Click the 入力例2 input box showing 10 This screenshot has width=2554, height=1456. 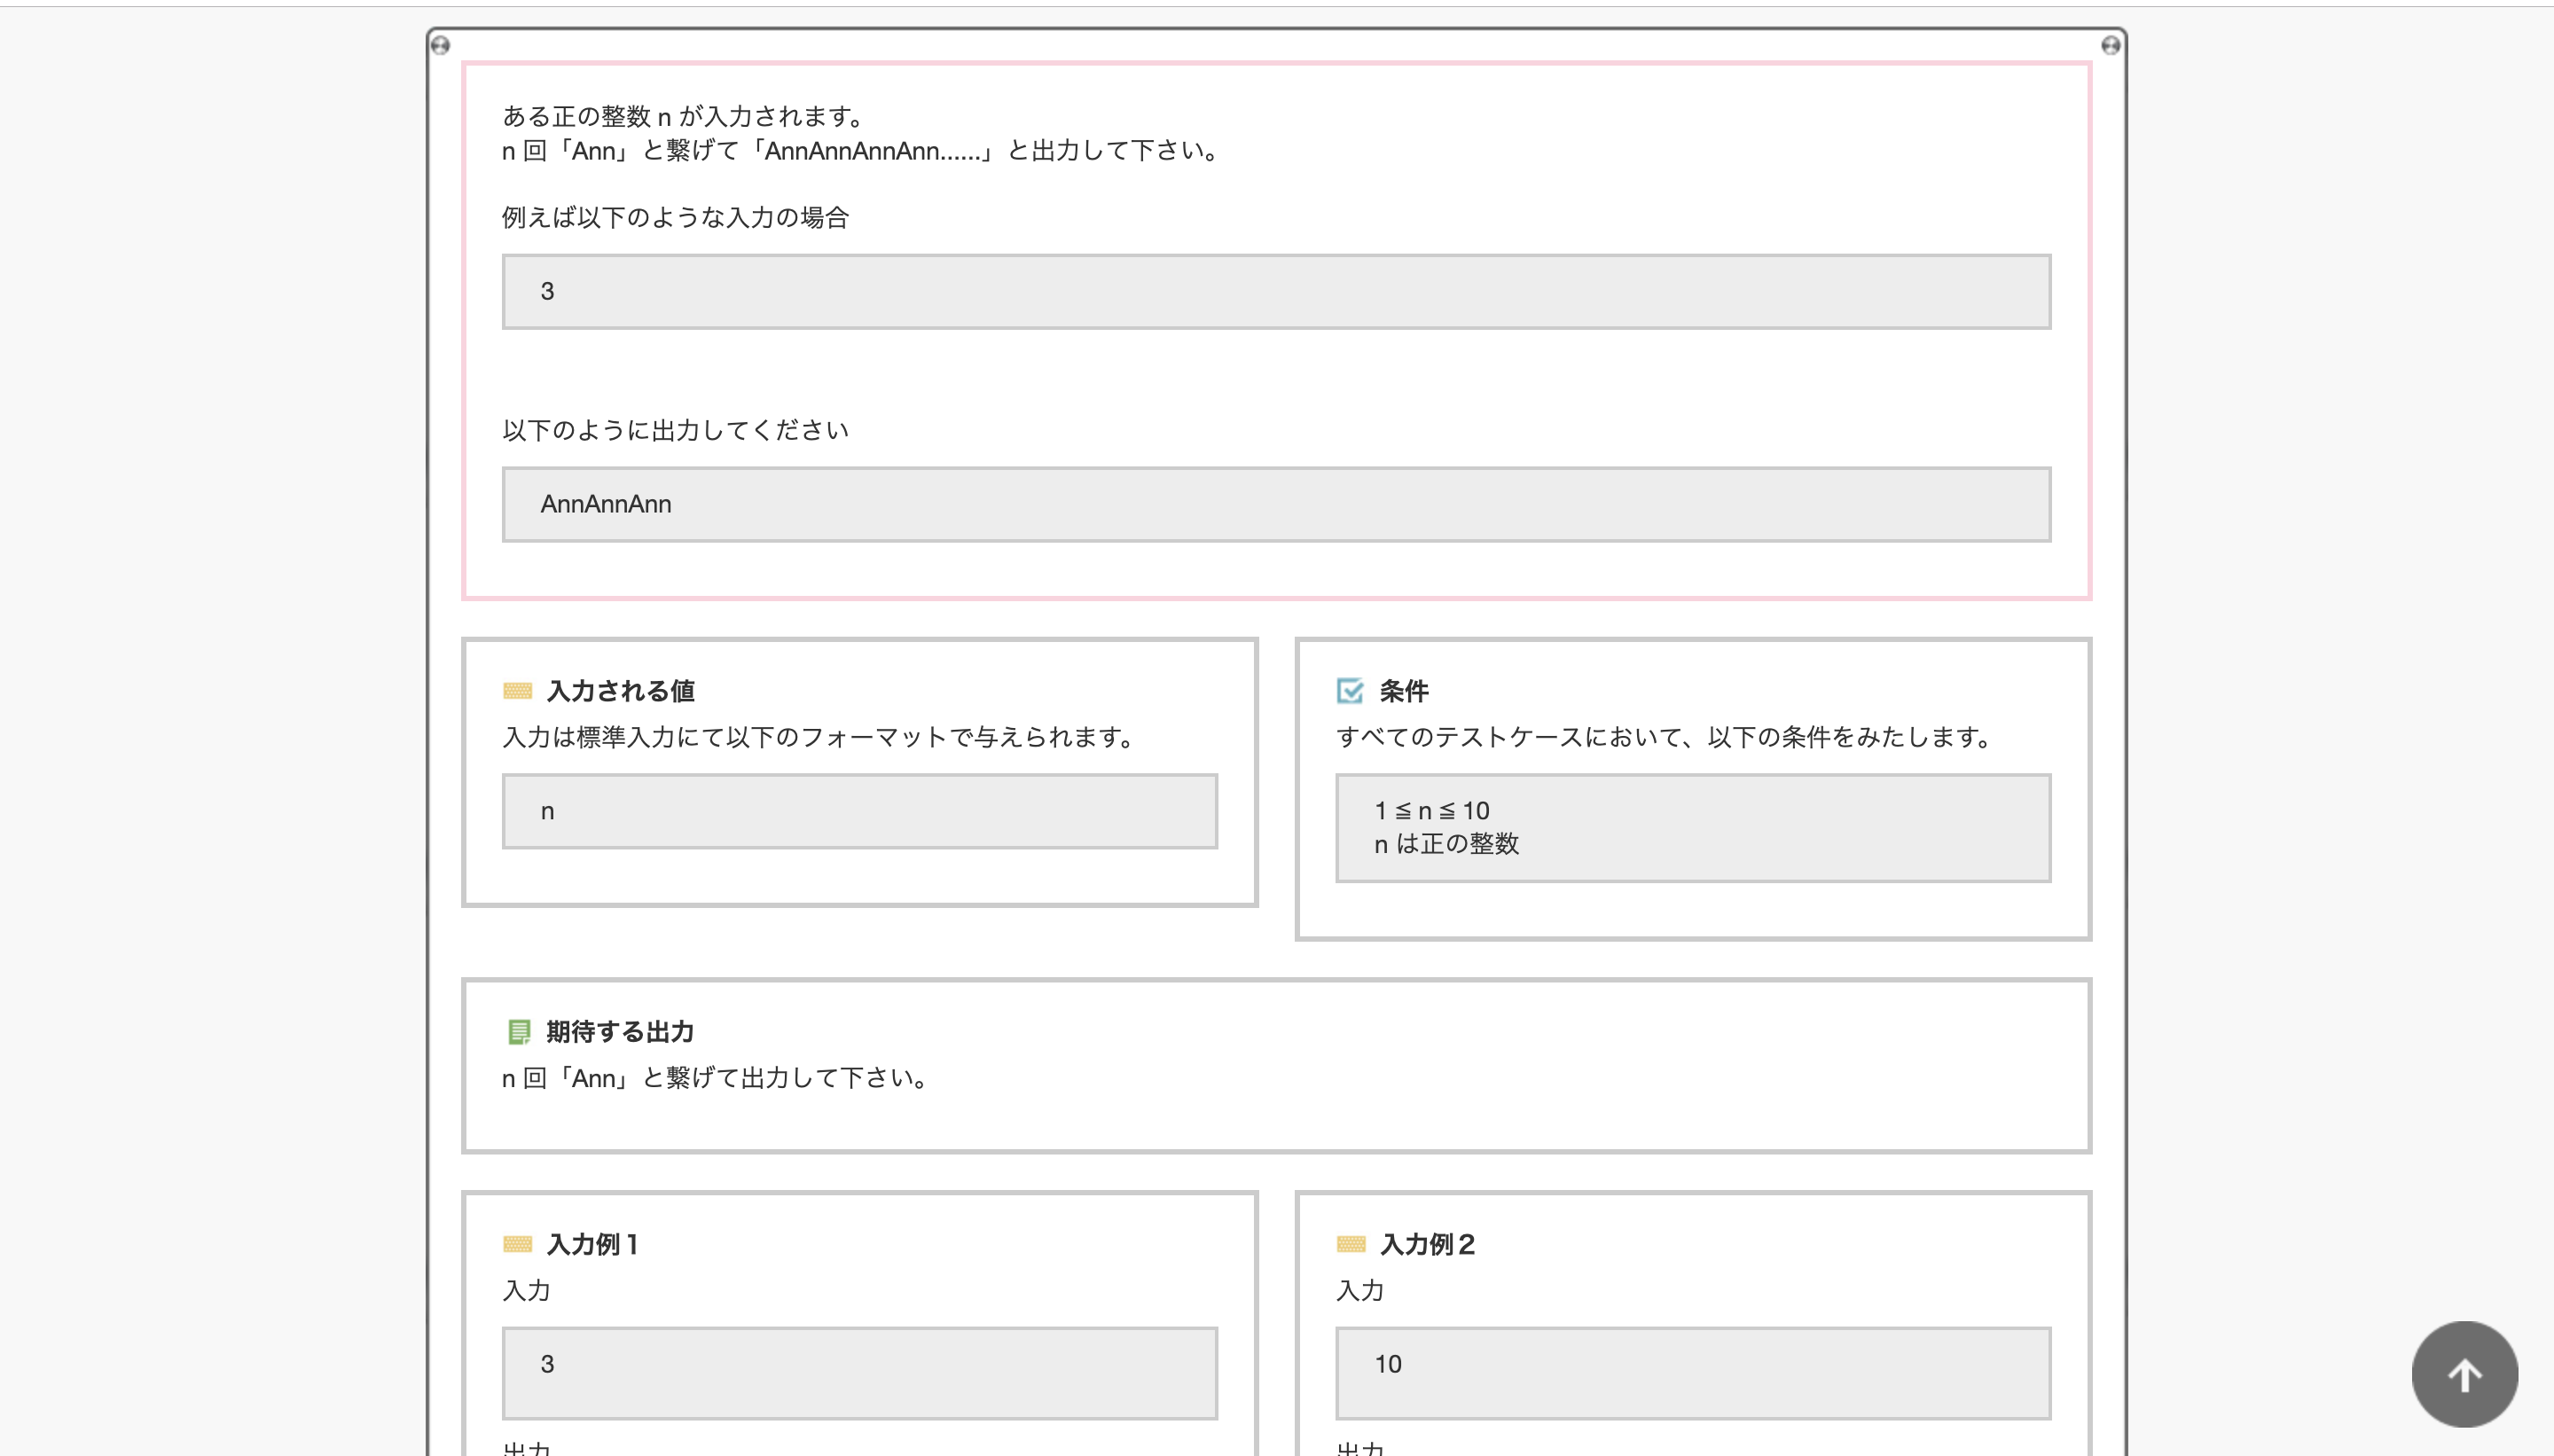coord(1693,1374)
